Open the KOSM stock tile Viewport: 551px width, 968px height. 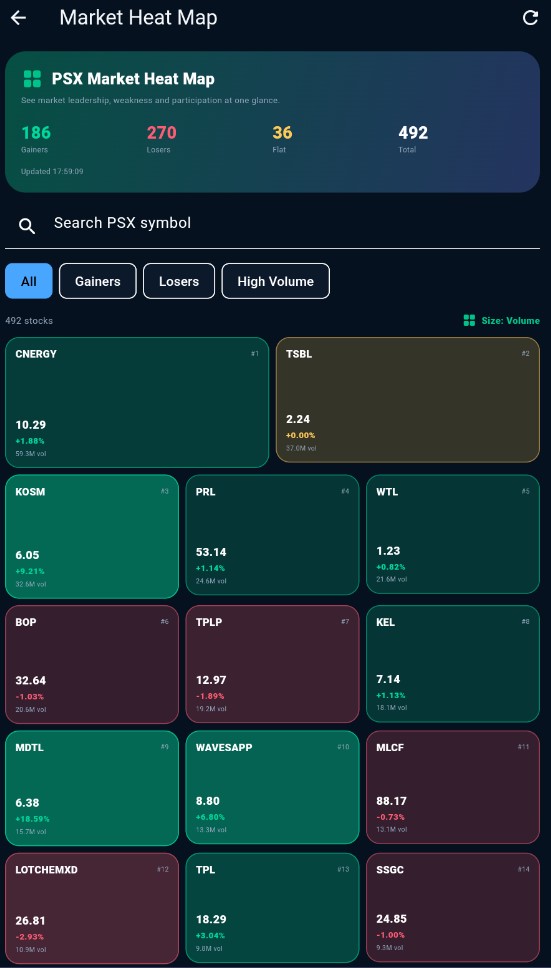click(92, 536)
